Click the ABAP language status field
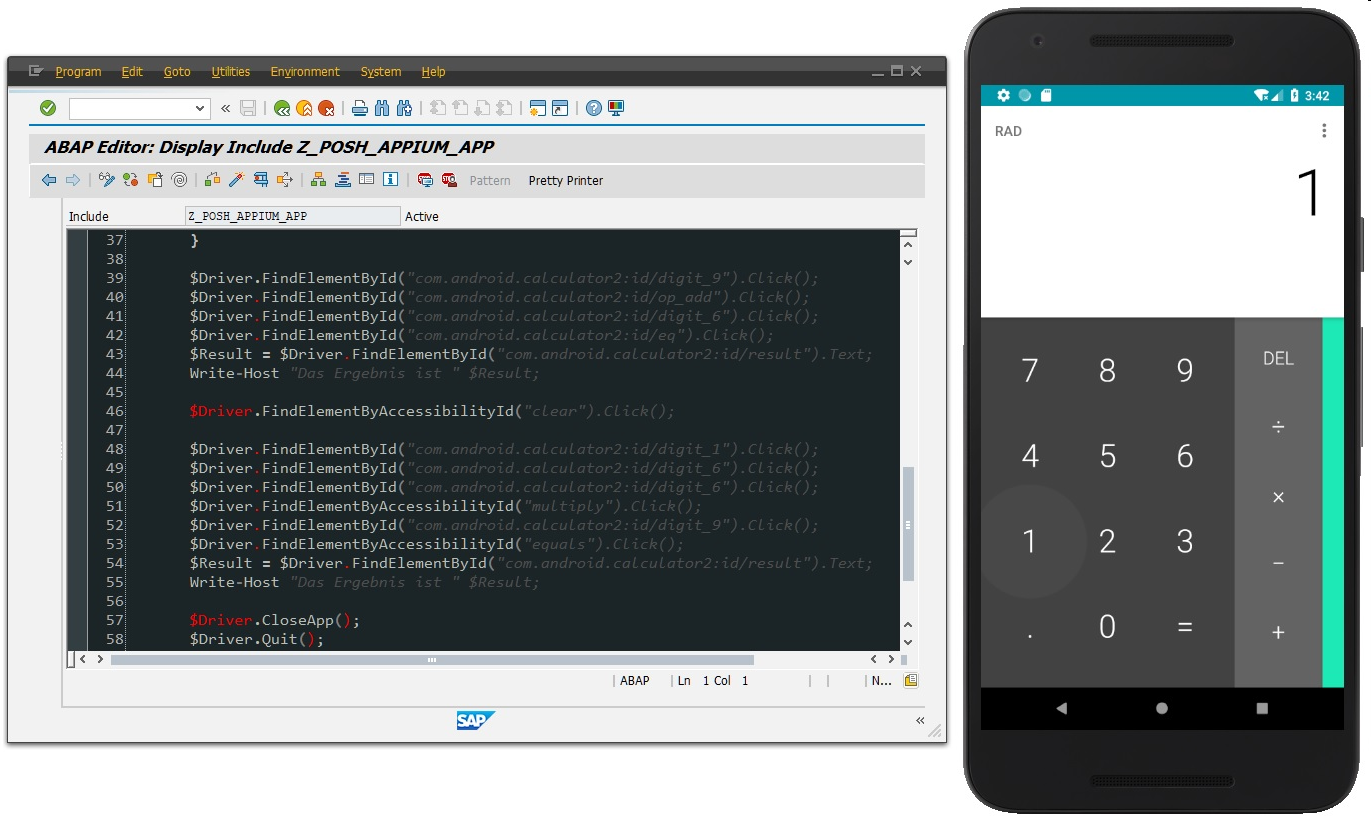Viewport: 1371px width, 819px height. click(634, 681)
